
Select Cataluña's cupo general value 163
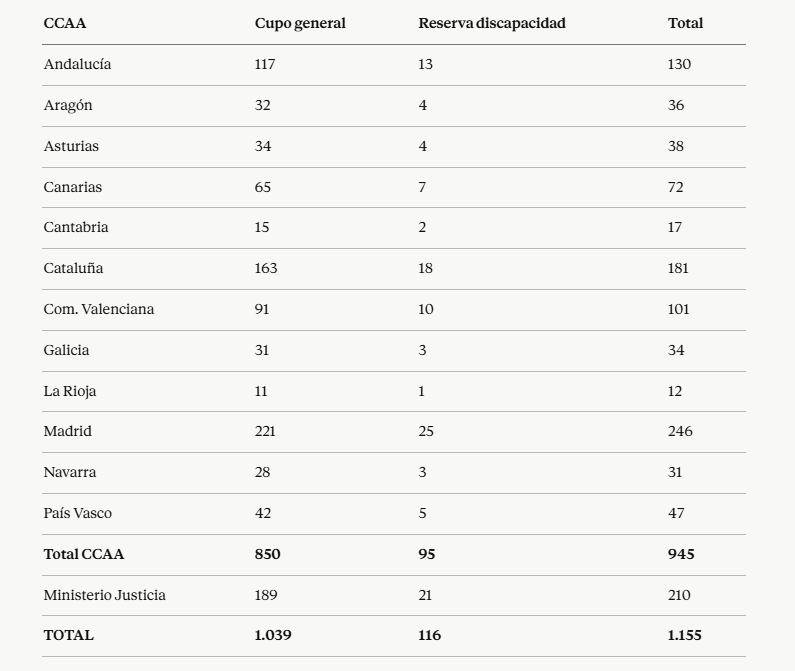point(266,268)
